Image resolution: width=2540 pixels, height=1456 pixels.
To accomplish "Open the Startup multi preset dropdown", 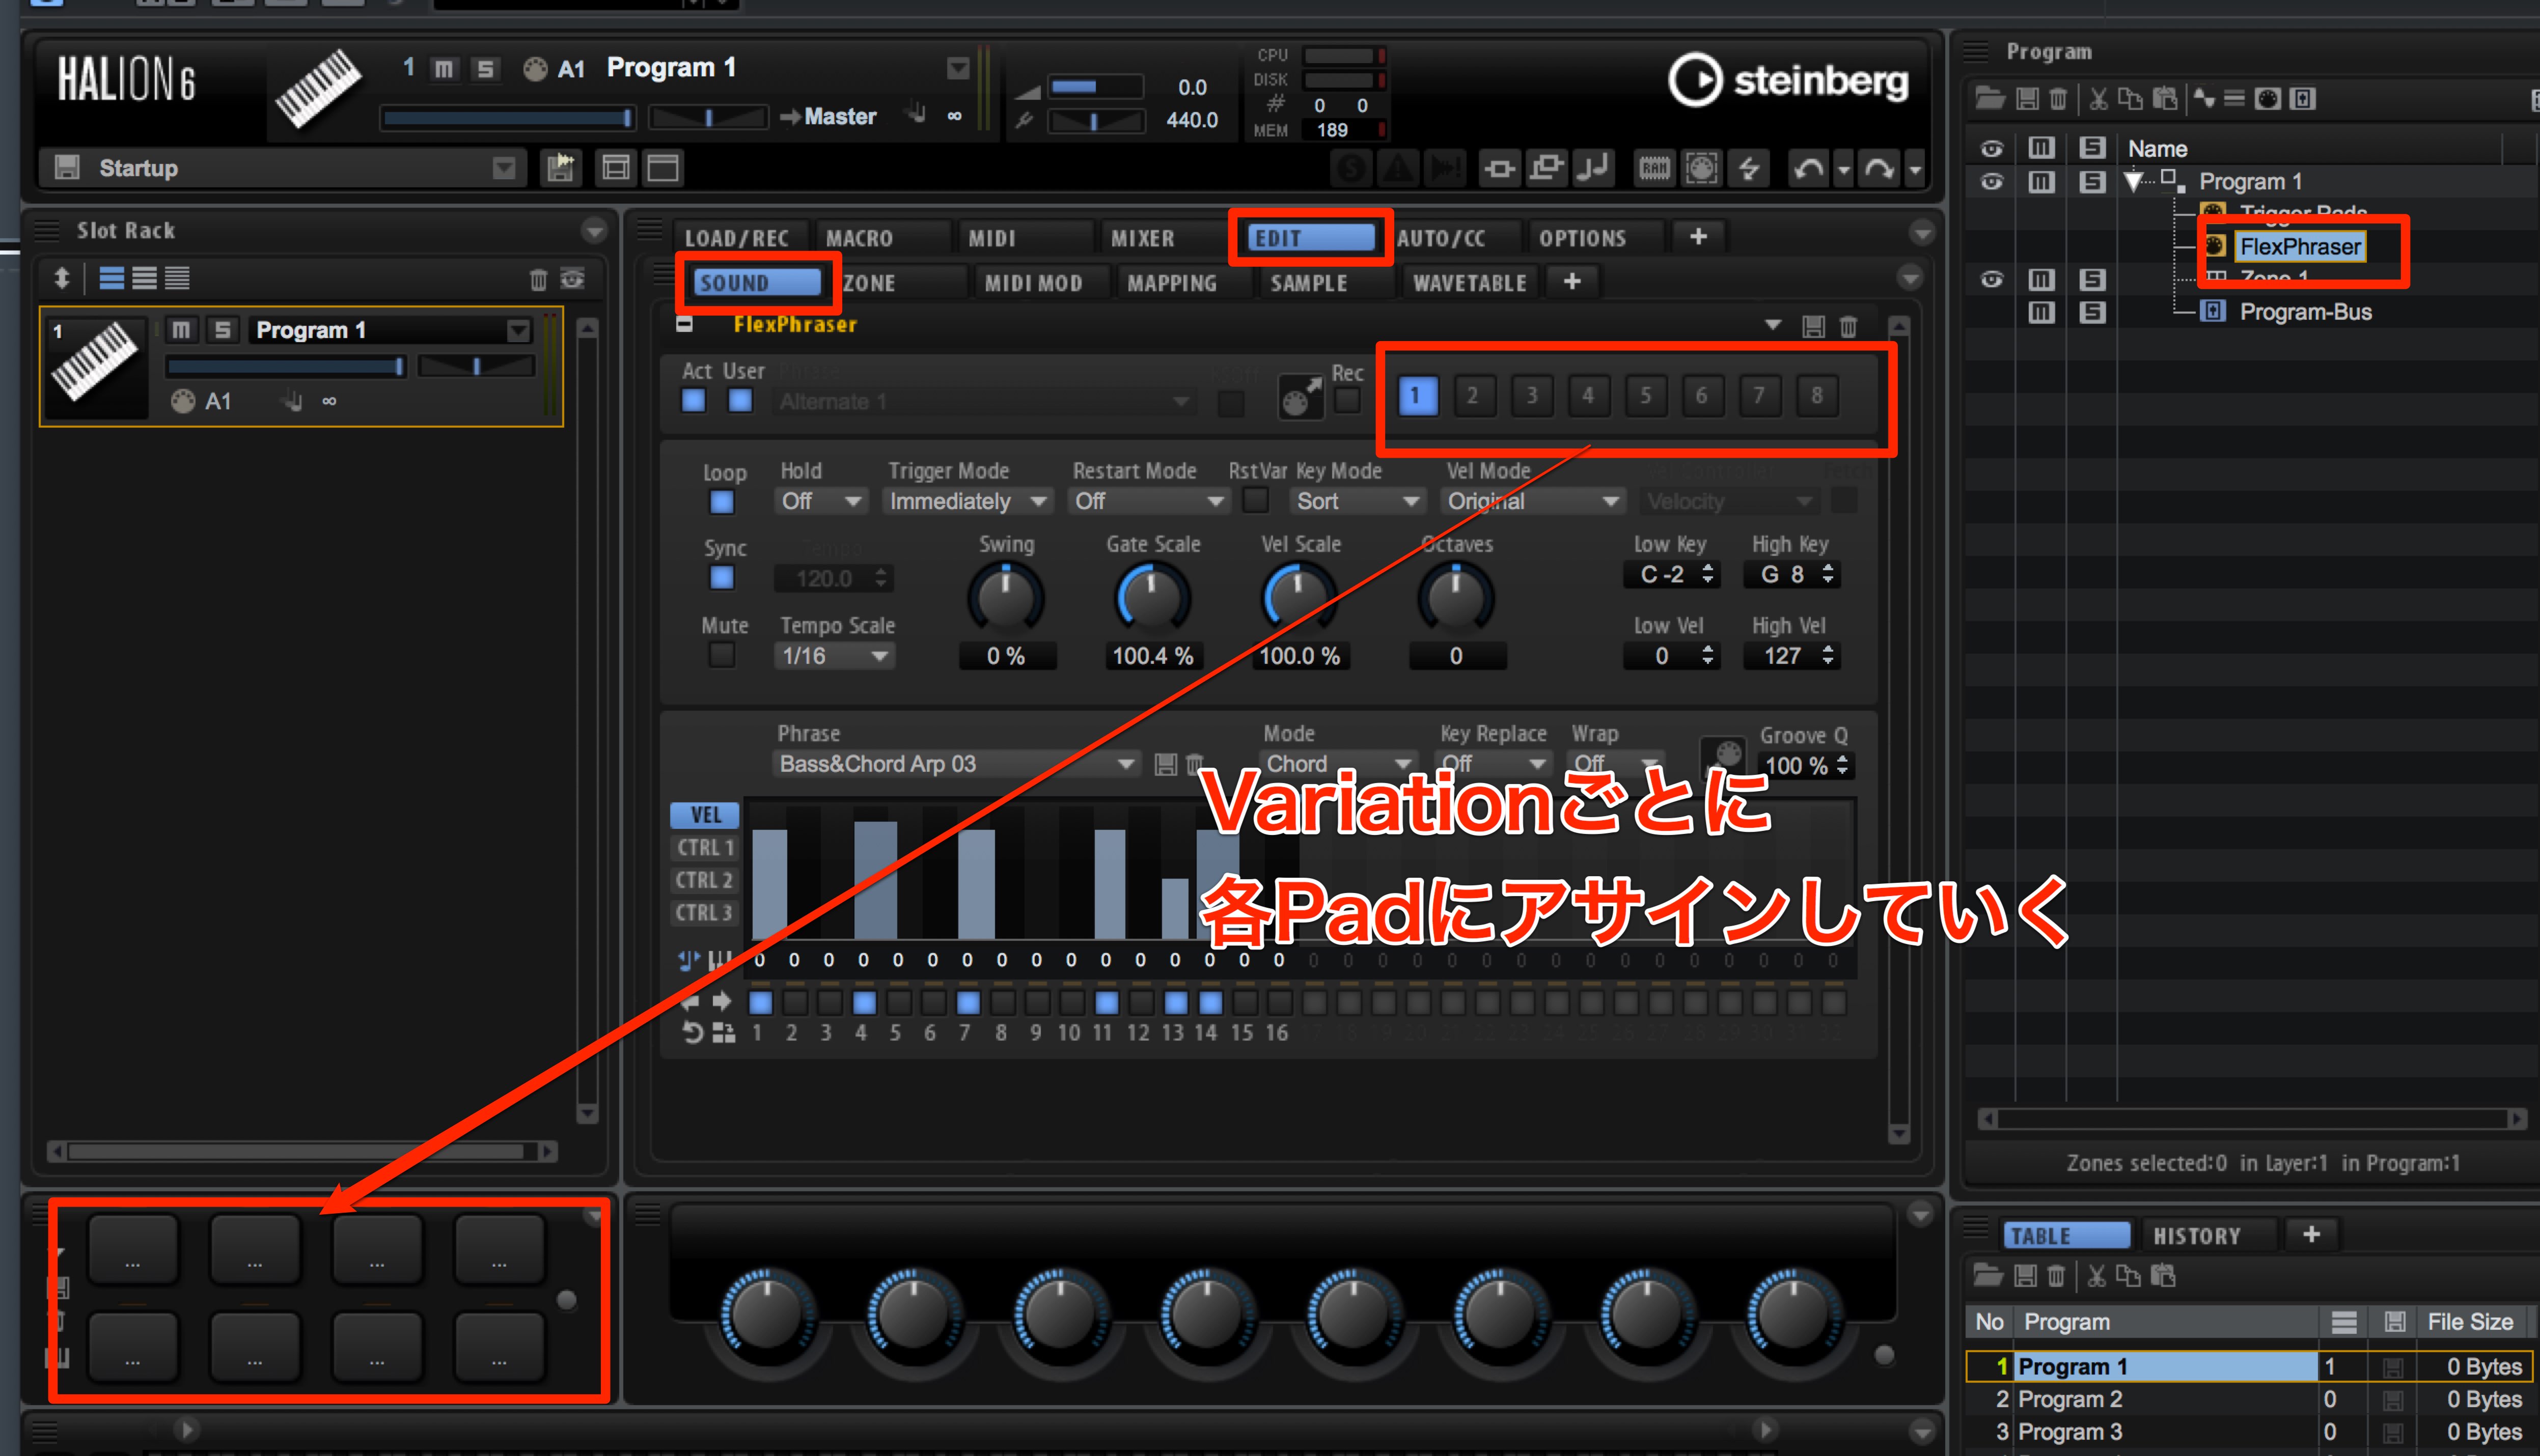I will click(505, 167).
